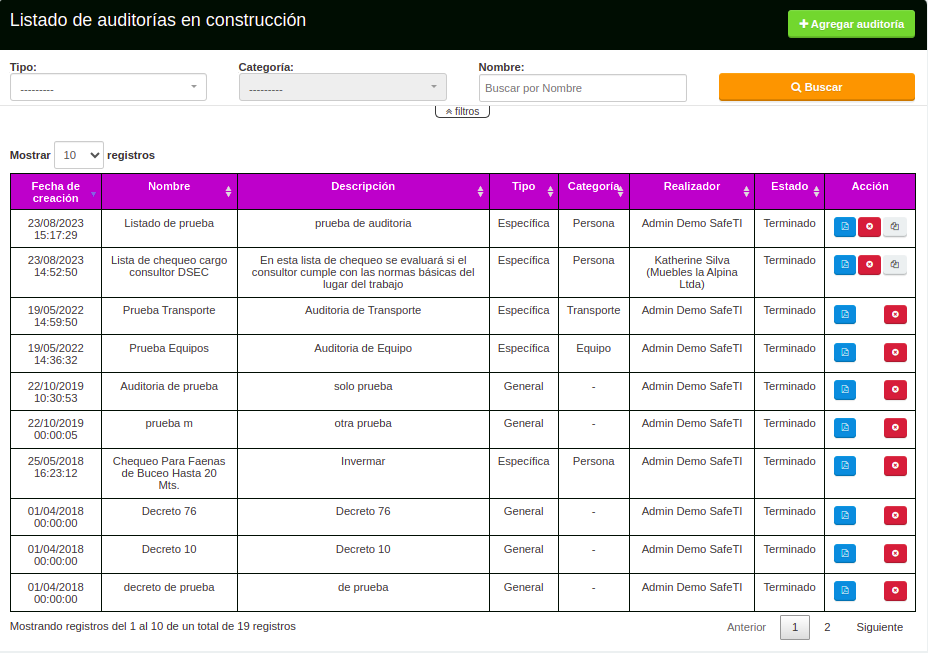Delete the Prueba Transporte audit
This screenshot has width=928, height=653.
click(x=895, y=314)
